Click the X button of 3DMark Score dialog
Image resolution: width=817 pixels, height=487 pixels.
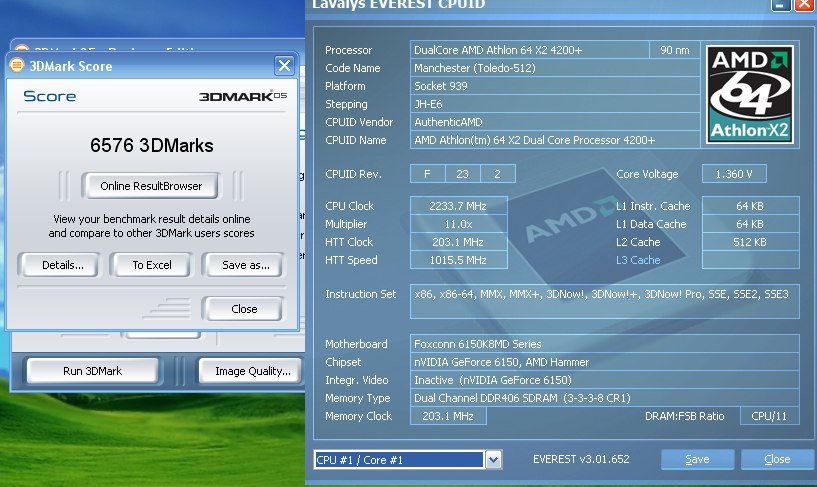coord(284,66)
